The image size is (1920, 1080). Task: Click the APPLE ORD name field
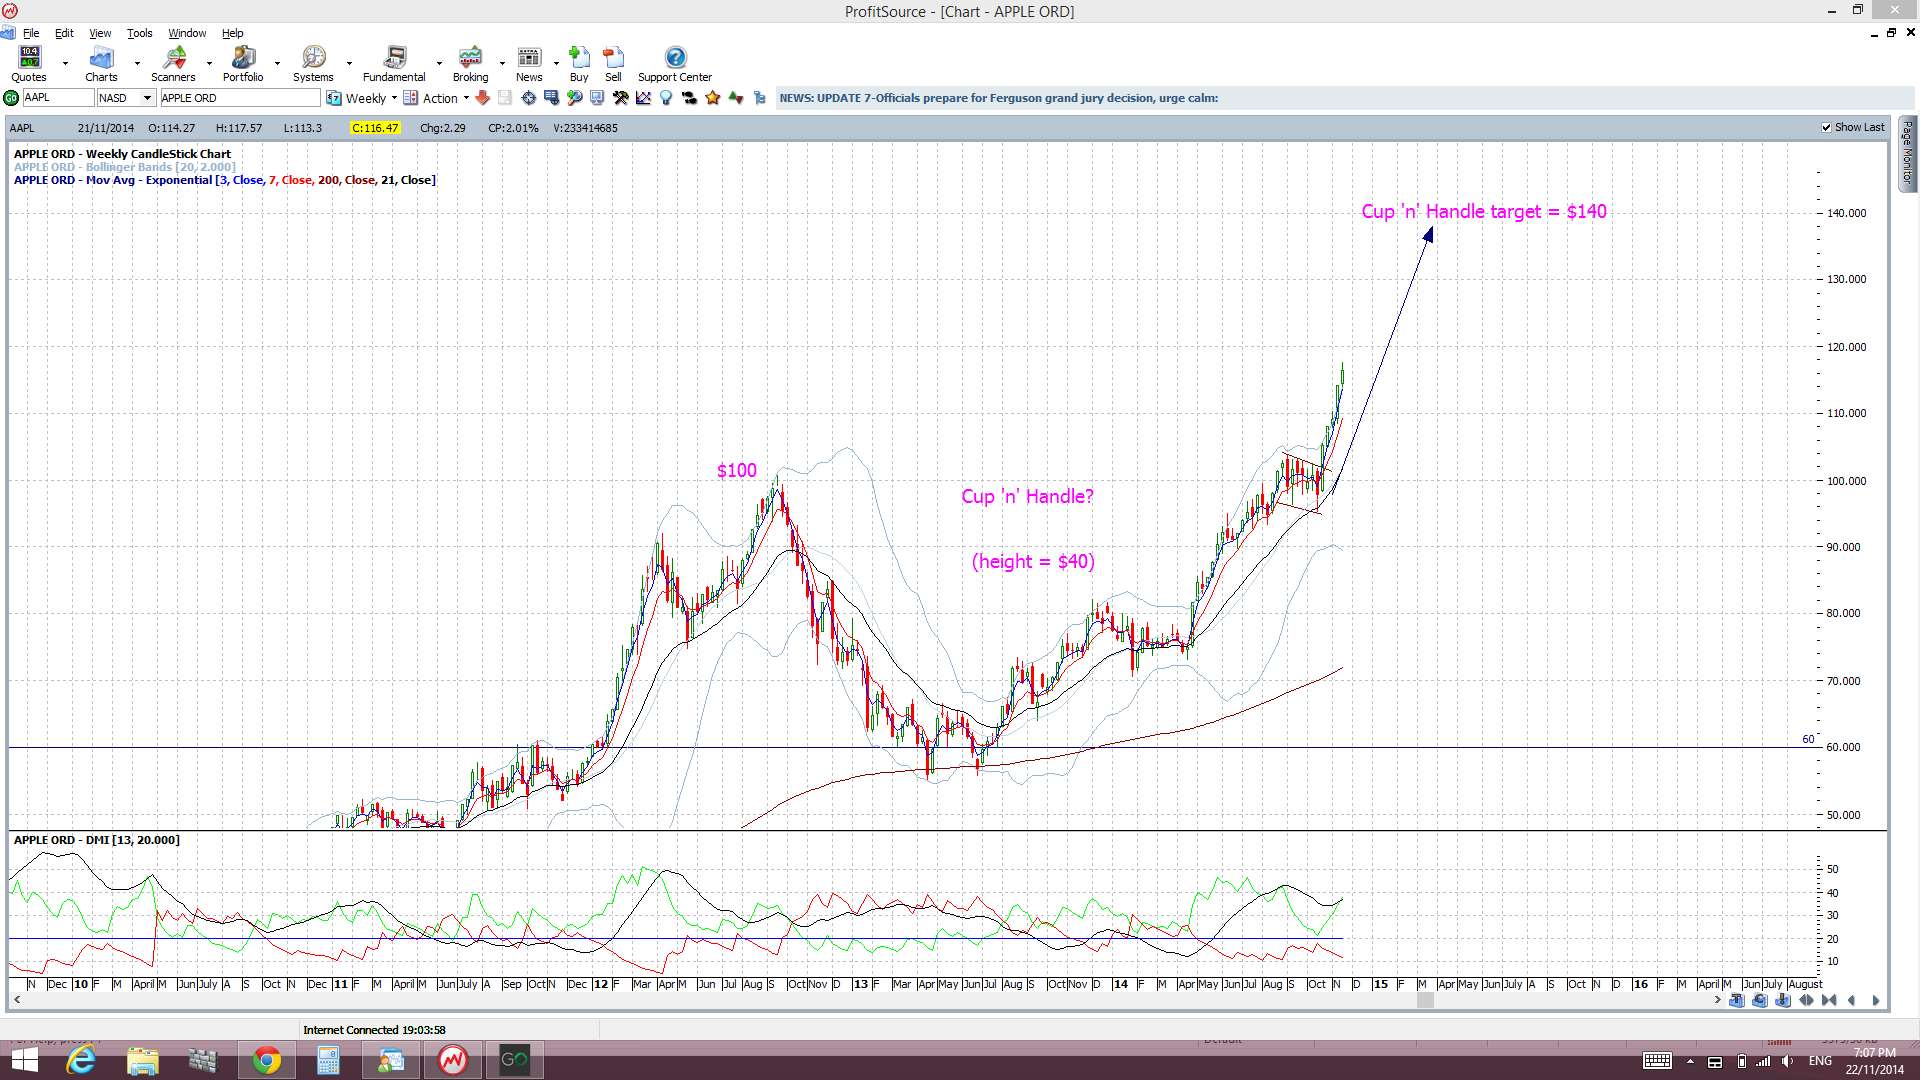[240, 98]
